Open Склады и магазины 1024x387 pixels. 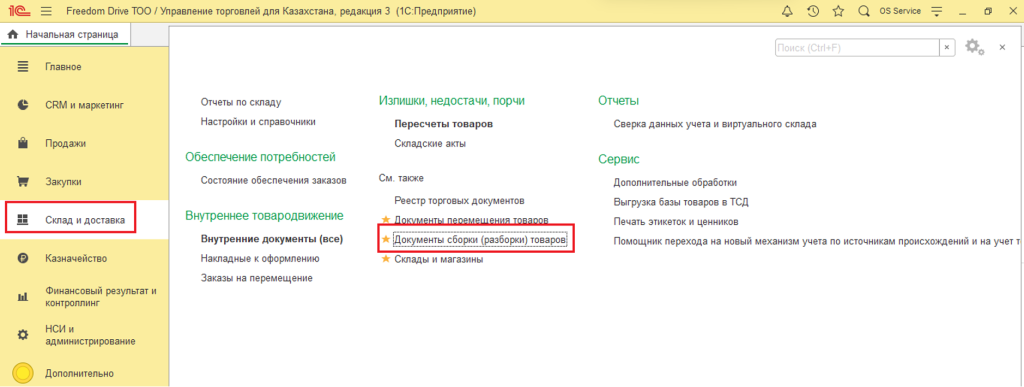pos(439,259)
